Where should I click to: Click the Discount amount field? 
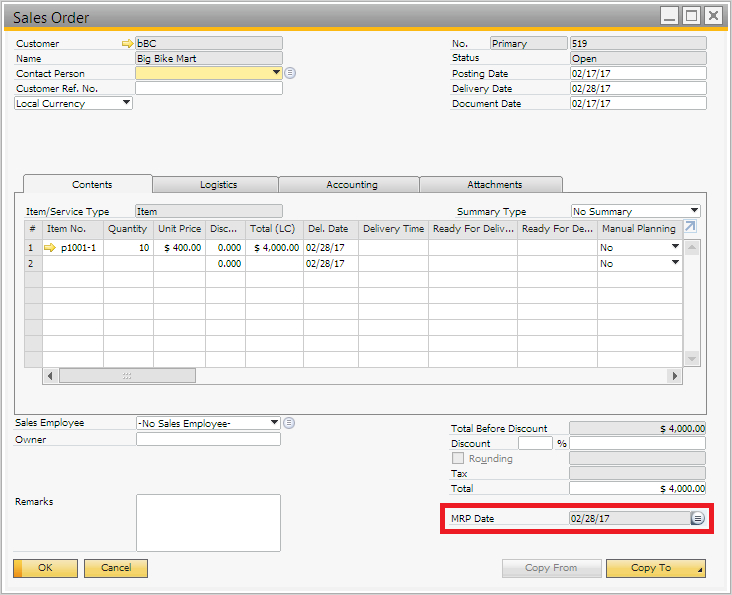pyautogui.click(x=637, y=443)
